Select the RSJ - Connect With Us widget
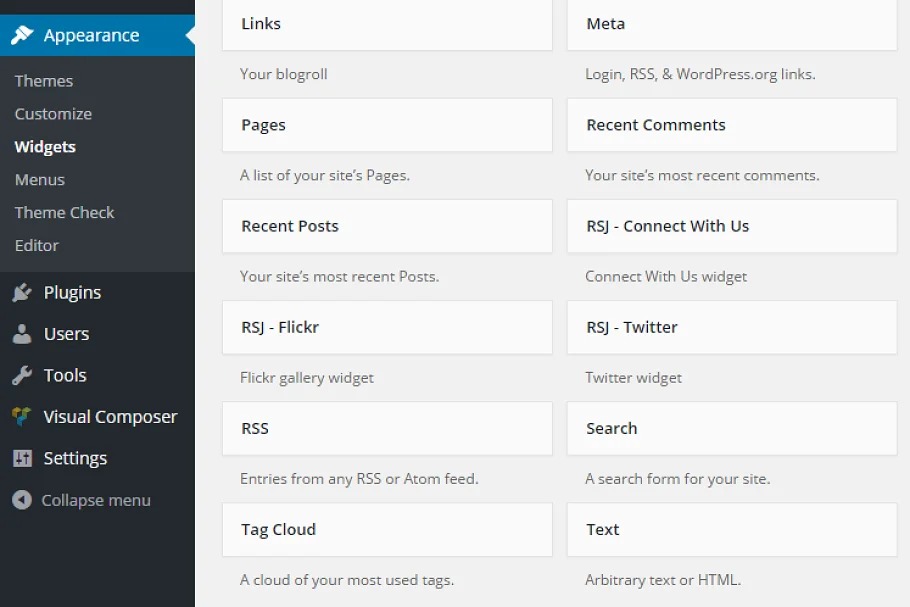This screenshot has height=607, width=910. (731, 226)
